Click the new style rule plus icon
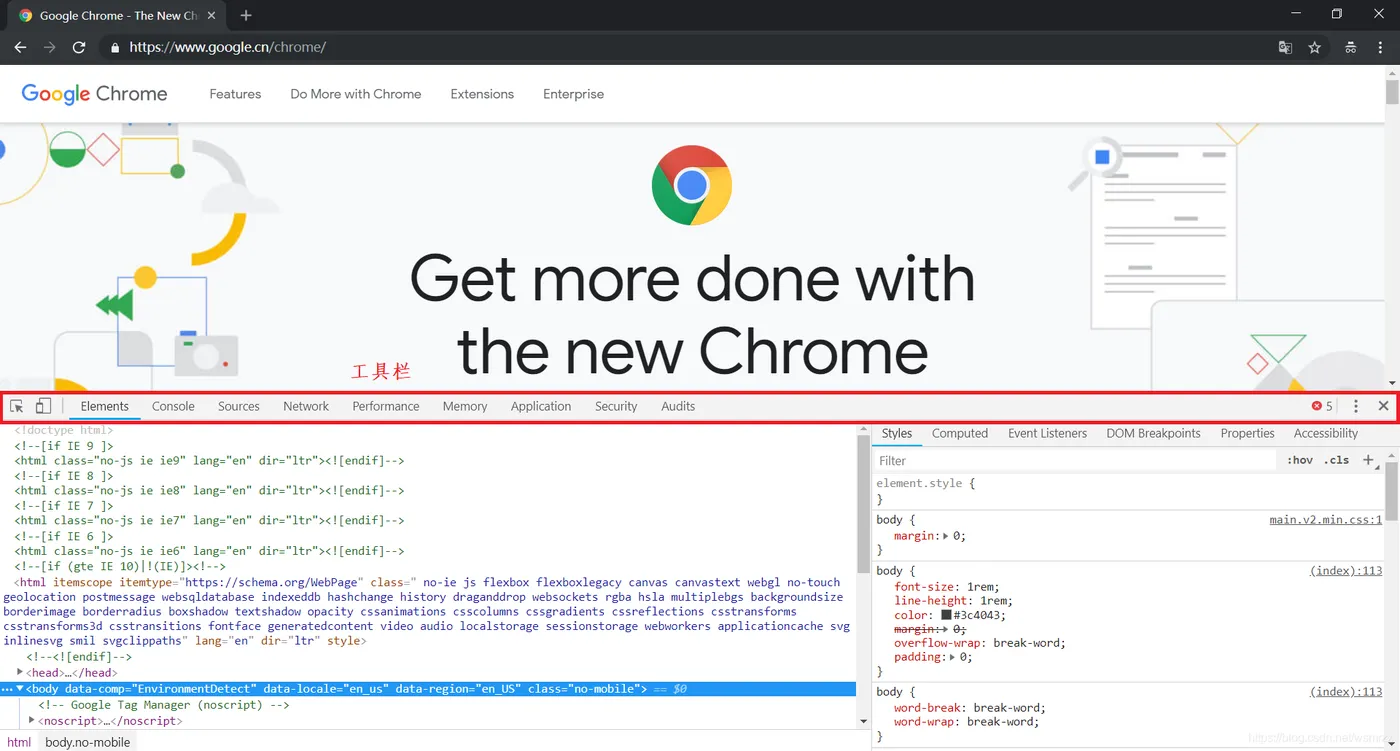The width and height of the screenshot is (1400, 751). 1369,460
